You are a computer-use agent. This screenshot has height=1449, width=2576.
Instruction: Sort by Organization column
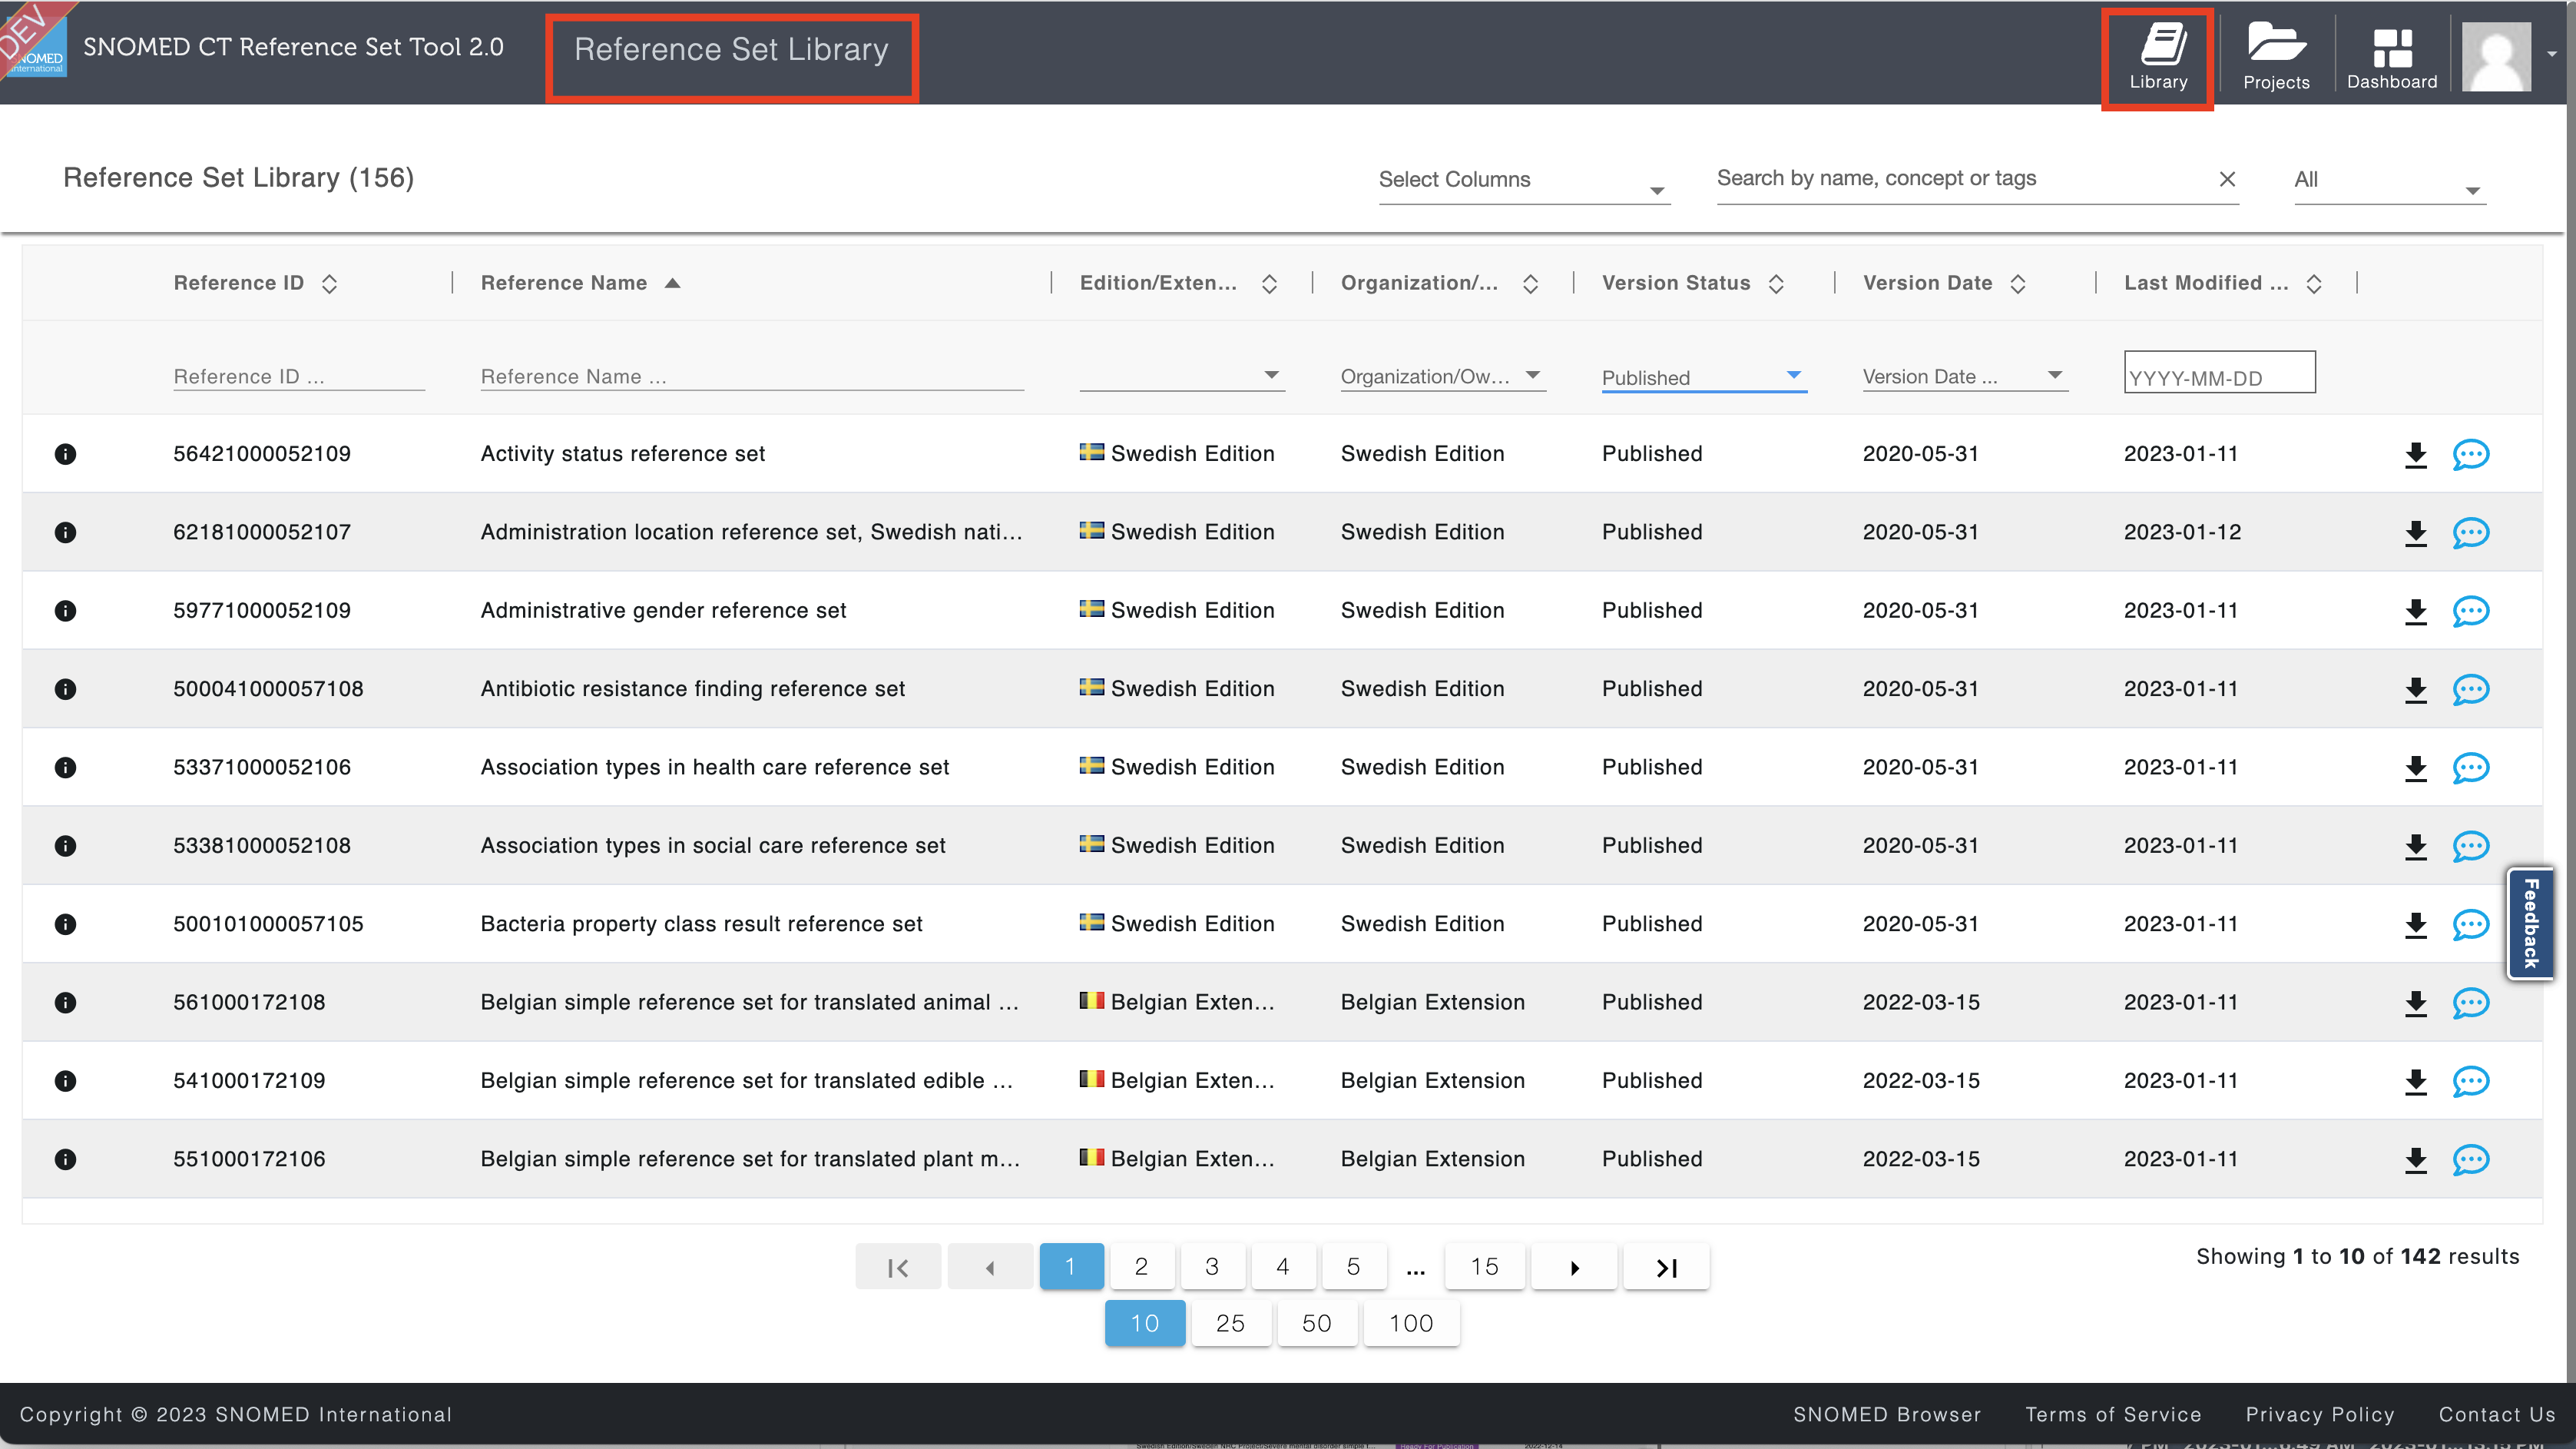tap(1530, 284)
